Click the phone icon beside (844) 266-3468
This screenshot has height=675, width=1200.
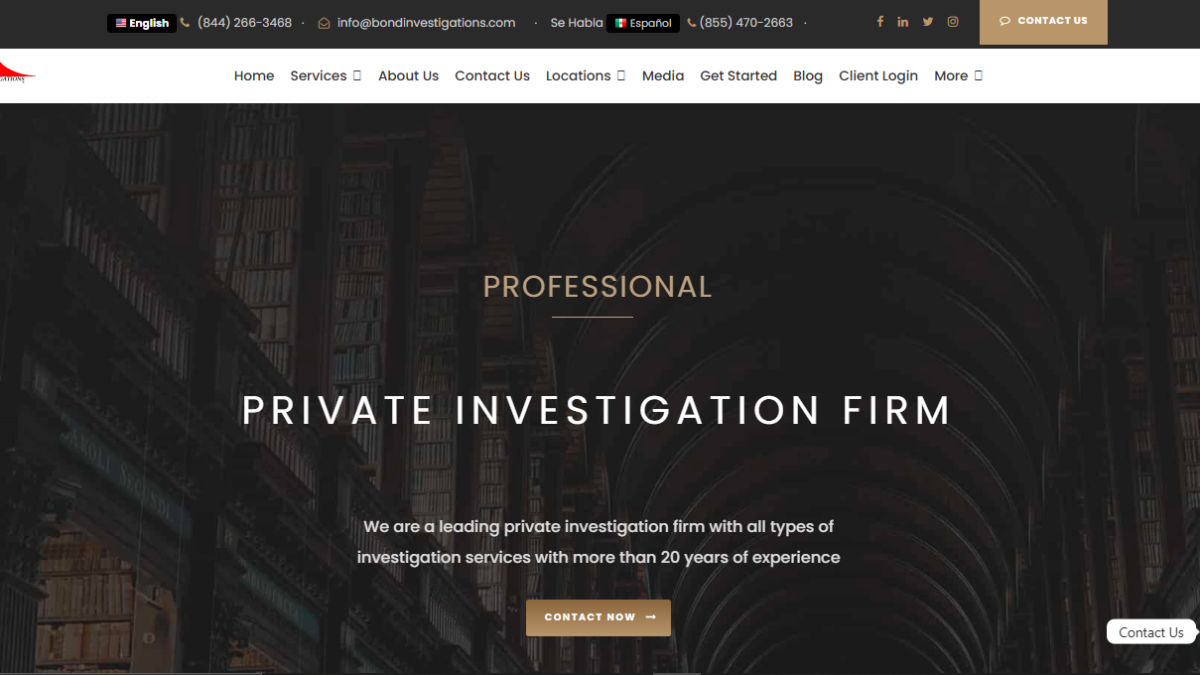tap(185, 23)
